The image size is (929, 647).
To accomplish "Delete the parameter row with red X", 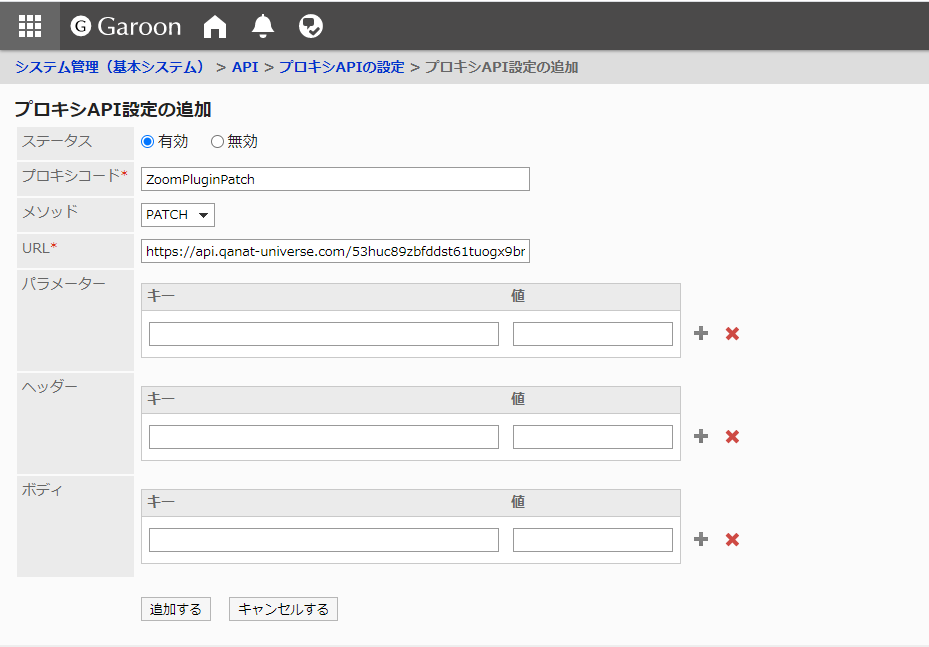I will 732,334.
